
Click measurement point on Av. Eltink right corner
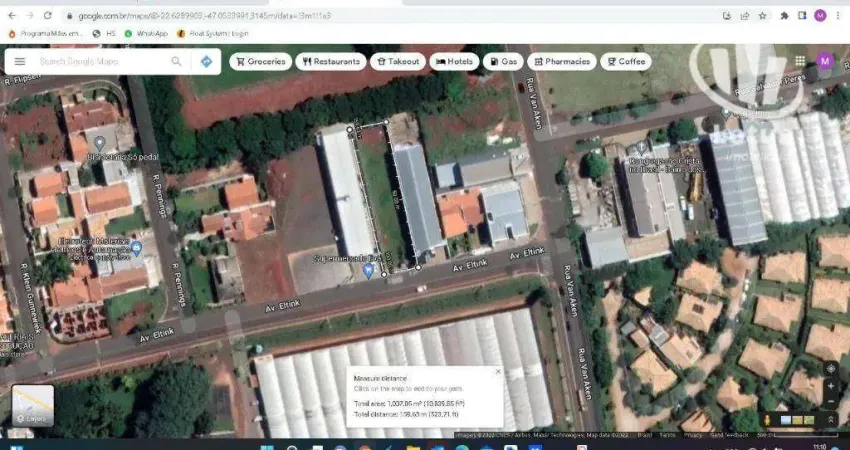click(418, 267)
